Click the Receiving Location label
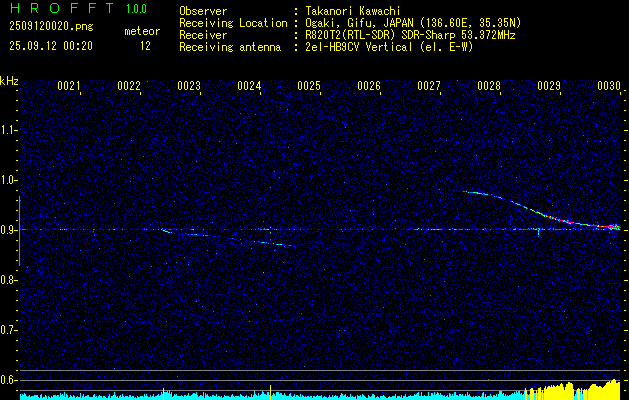The image size is (629, 400). tap(233, 23)
